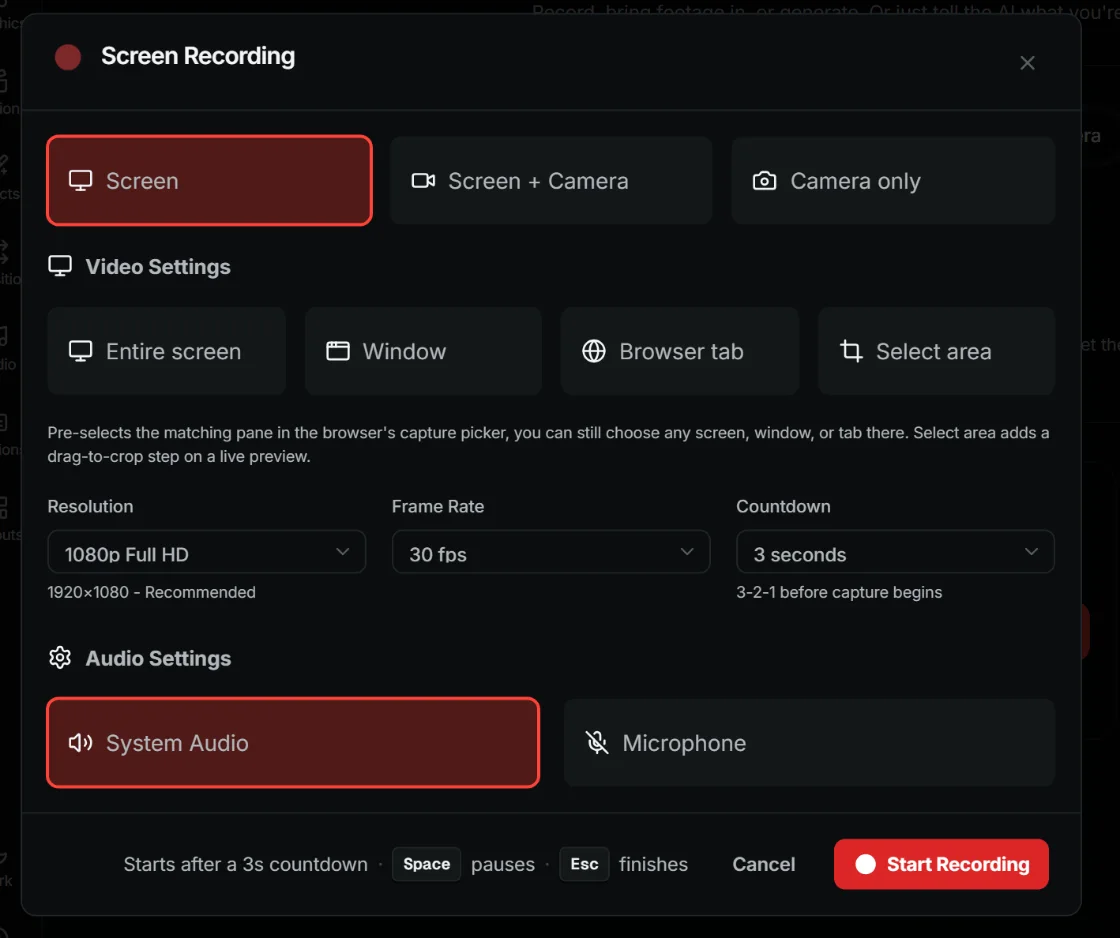Pick Entire screen capture source
The image size is (1120, 938).
pos(166,351)
